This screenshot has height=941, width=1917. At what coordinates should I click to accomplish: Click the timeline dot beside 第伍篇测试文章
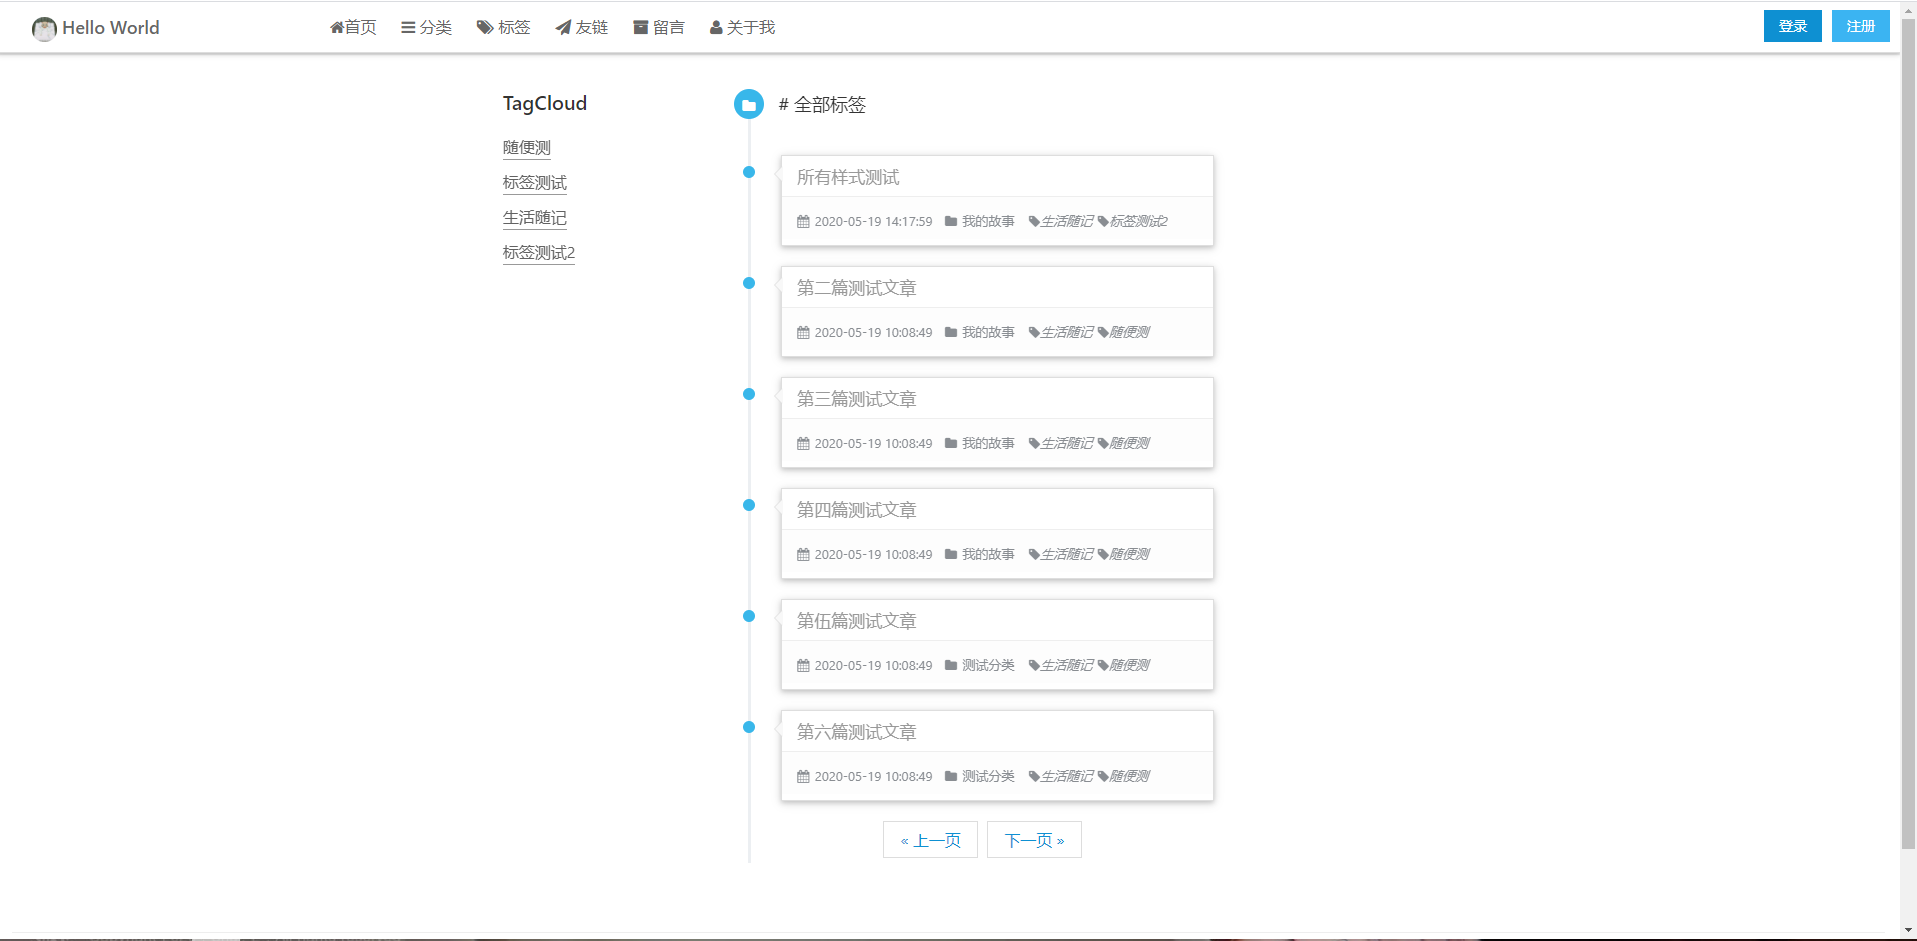[x=749, y=616]
